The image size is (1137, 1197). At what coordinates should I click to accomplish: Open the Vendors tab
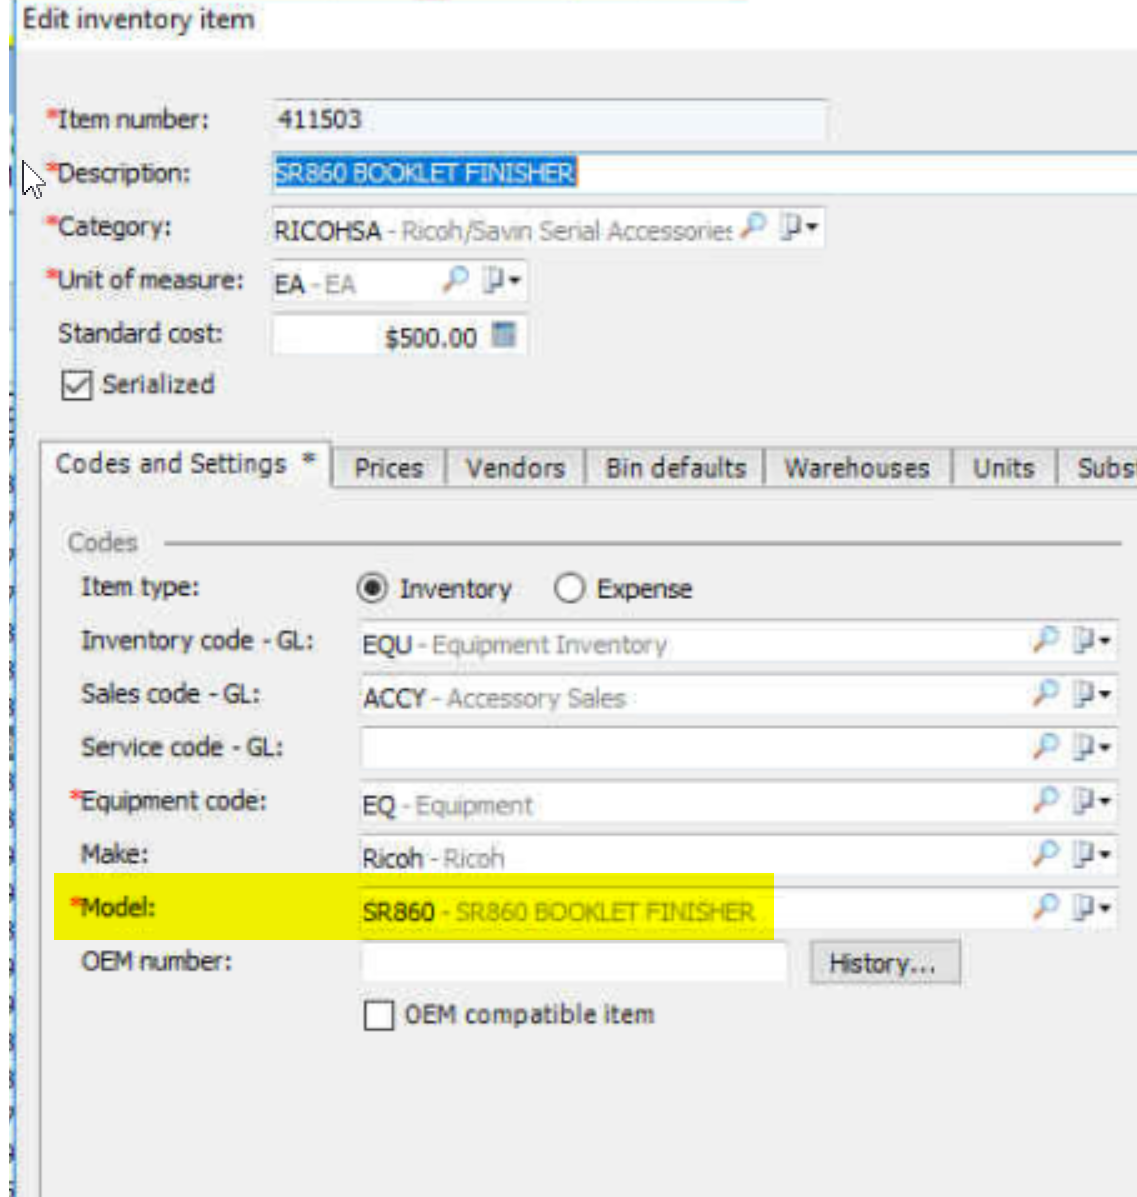pyautogui.click(x=515, y=467)
